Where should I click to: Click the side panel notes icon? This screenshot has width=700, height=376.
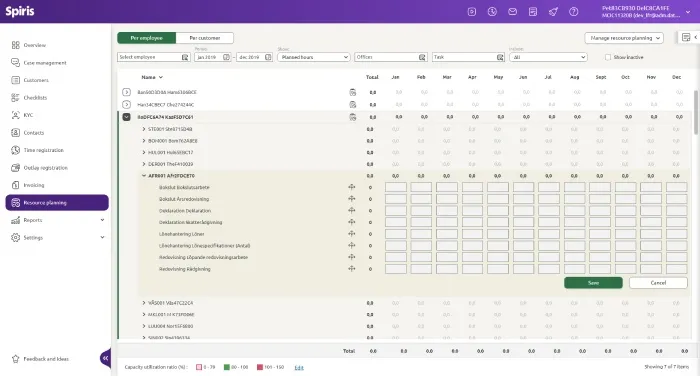686,38
